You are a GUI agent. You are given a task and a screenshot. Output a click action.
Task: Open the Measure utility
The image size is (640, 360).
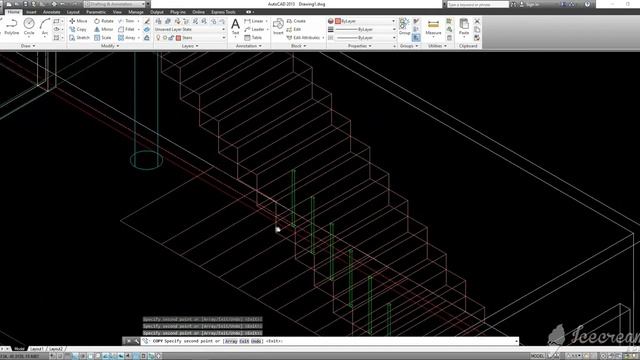point(433,27)
